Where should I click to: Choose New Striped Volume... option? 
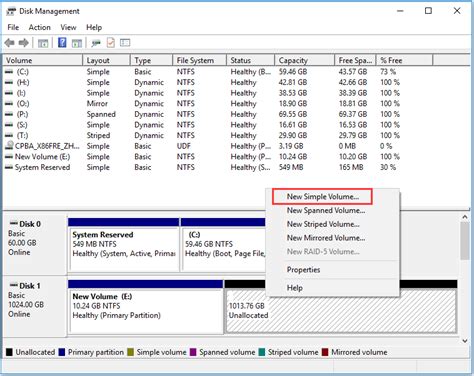(323, 224)
